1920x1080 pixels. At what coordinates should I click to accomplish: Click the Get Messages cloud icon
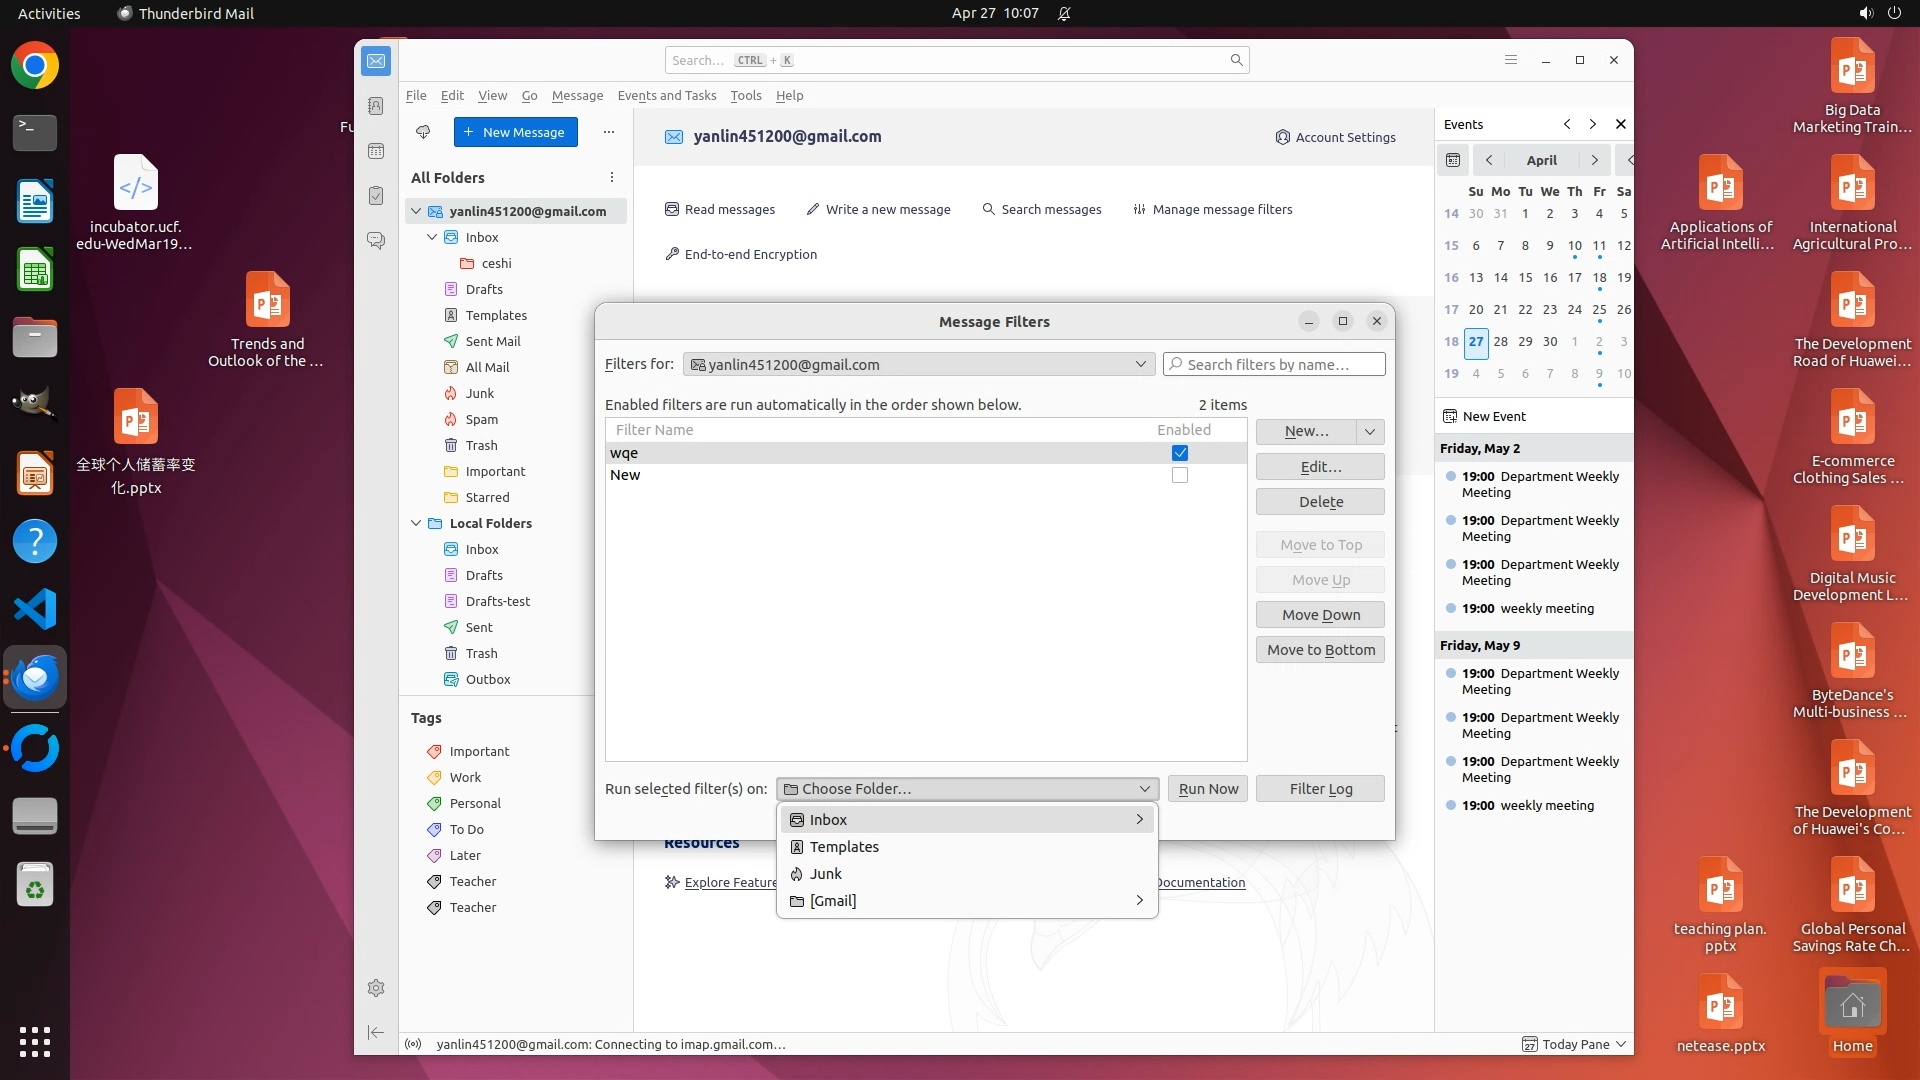tap(423, 132)
